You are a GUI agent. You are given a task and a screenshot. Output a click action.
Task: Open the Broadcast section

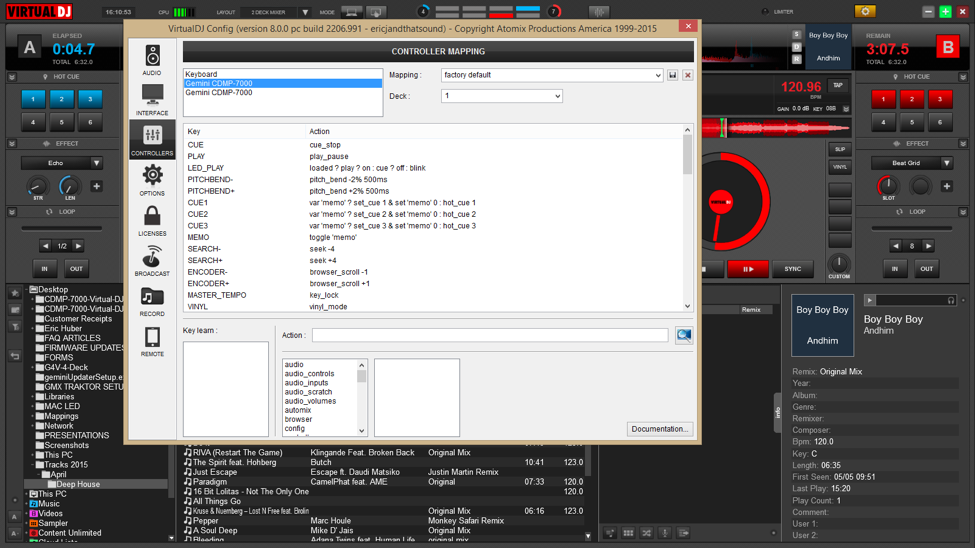pos(152,260)
